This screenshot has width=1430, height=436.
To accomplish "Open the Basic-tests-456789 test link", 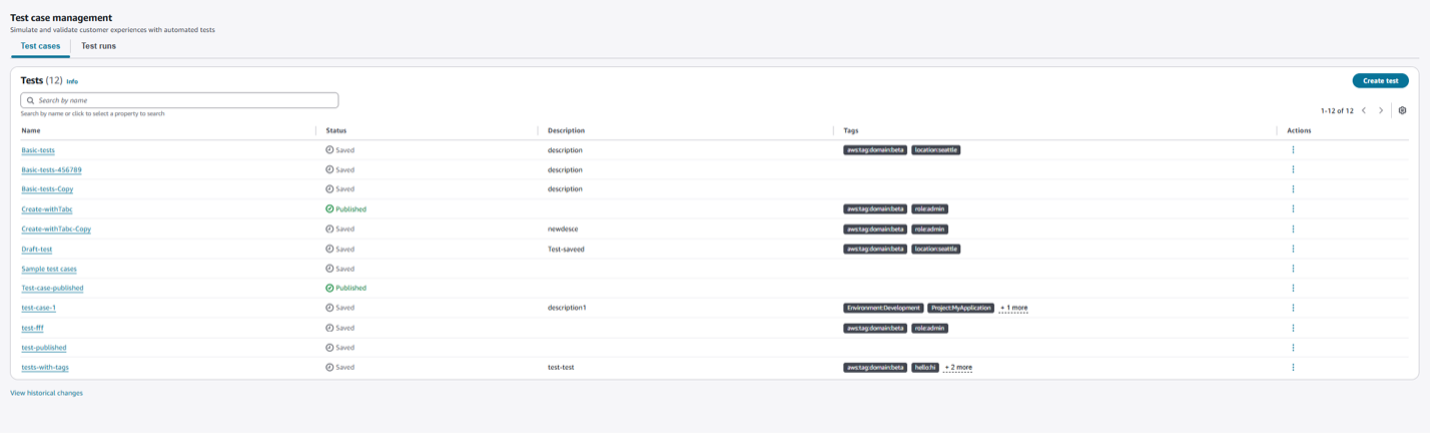I will pos(52,170).
